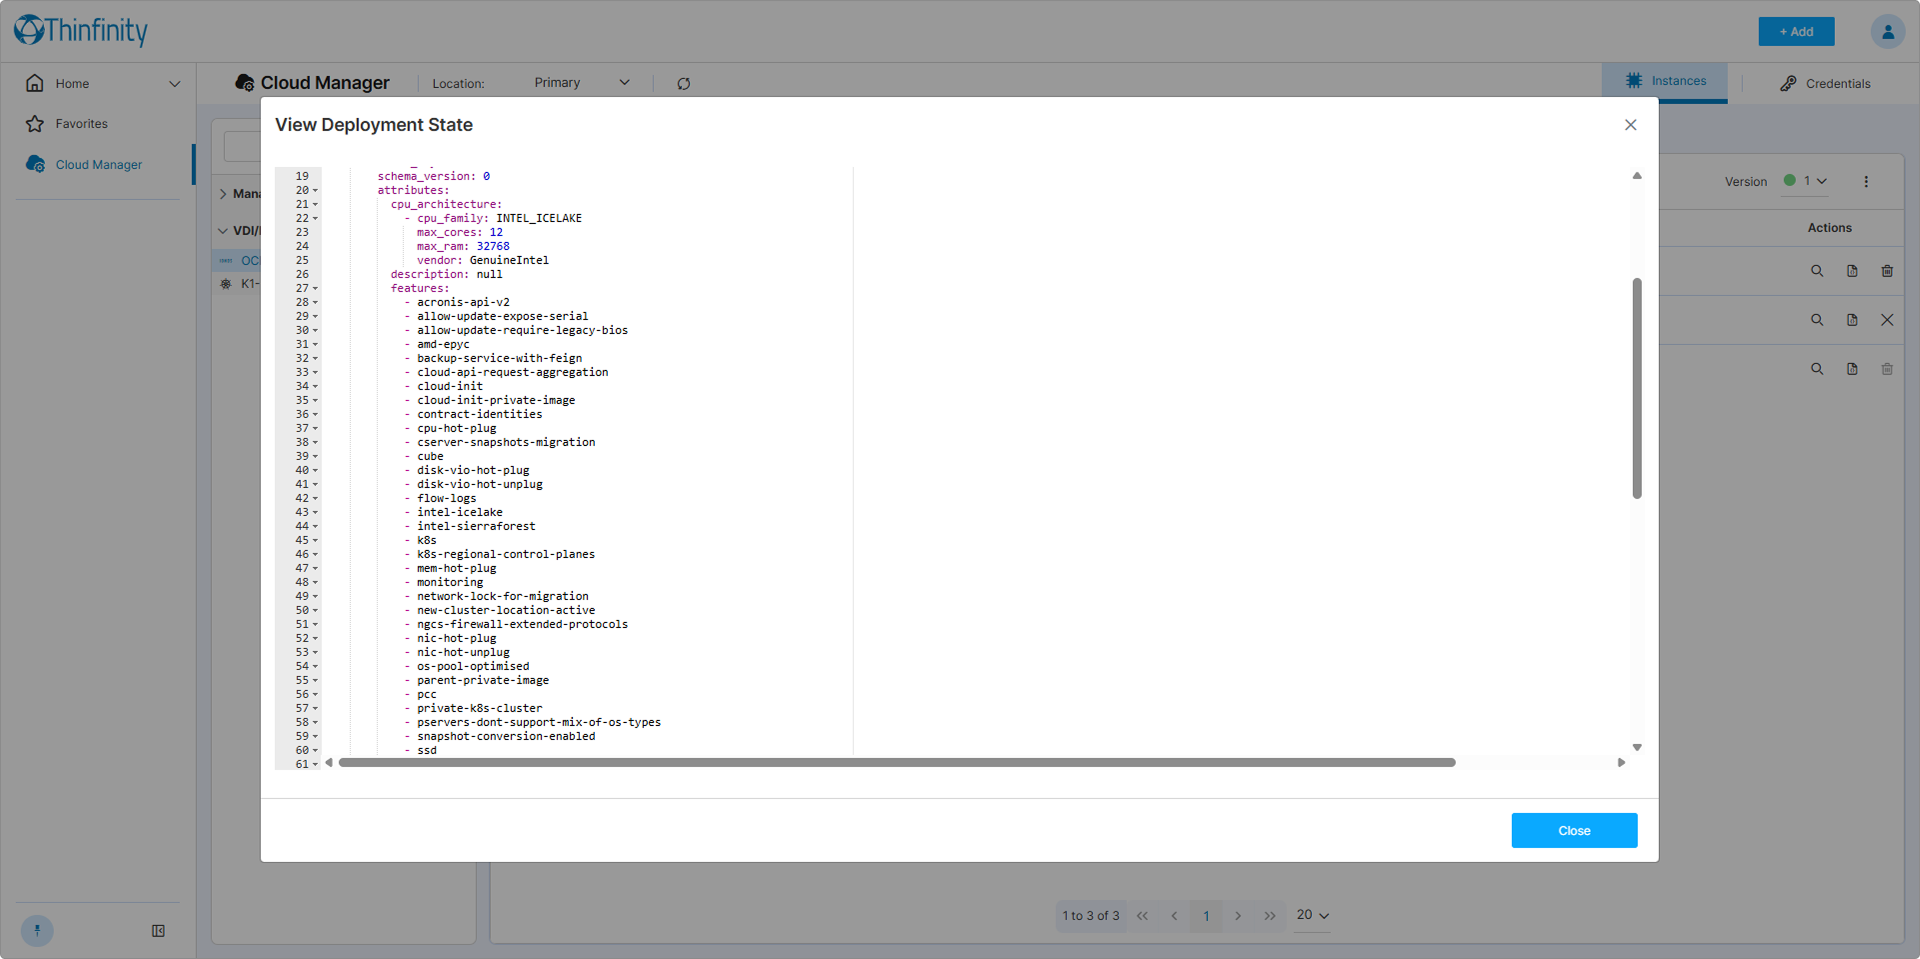Screen dimensions: 1920x959
Task: Click the 'schema_version: 0' line
Action: 433,176
